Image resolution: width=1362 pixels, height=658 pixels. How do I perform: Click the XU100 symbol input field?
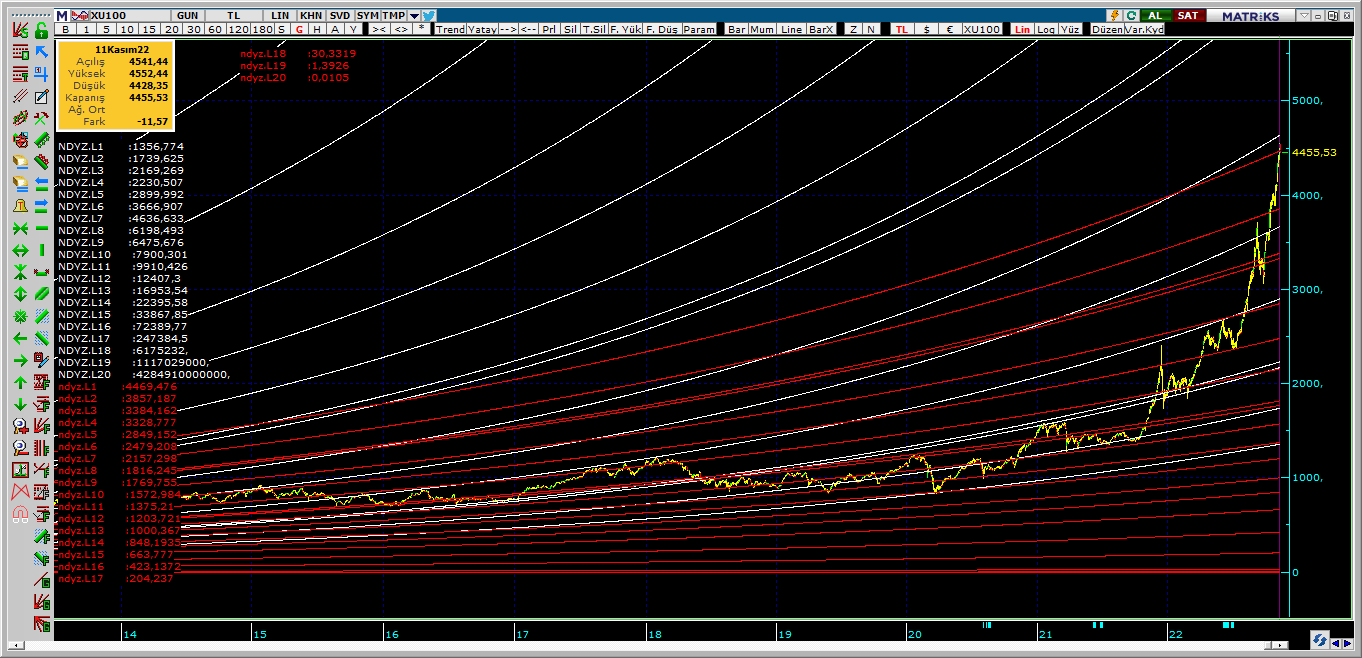point(129,16)
